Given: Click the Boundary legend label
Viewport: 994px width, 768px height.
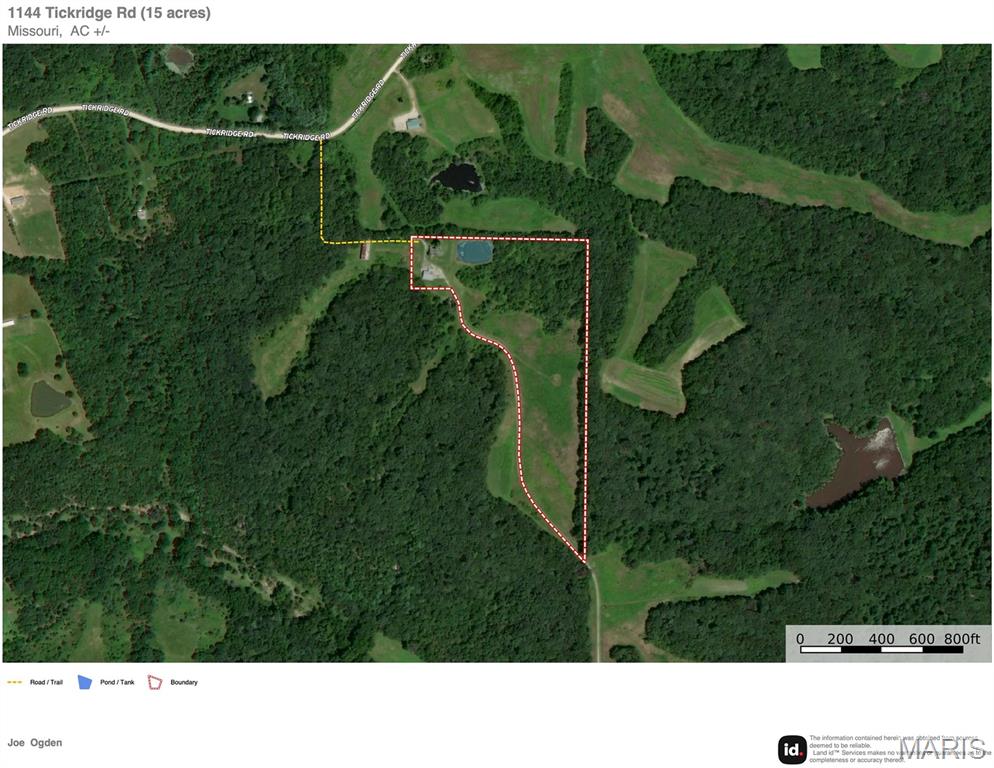Looking at the screenshot, I should (184, 682).
